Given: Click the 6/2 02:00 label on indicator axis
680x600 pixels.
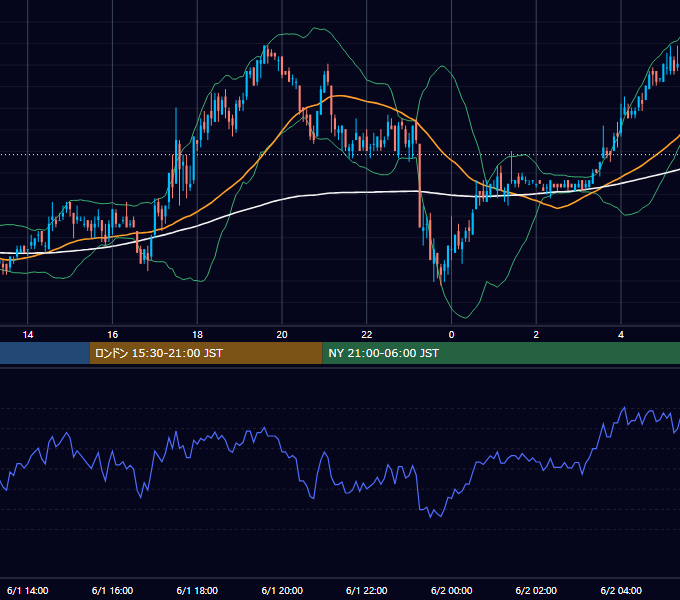Looking at the screenshot, I should pyautogui.click(x=536, y=590).
